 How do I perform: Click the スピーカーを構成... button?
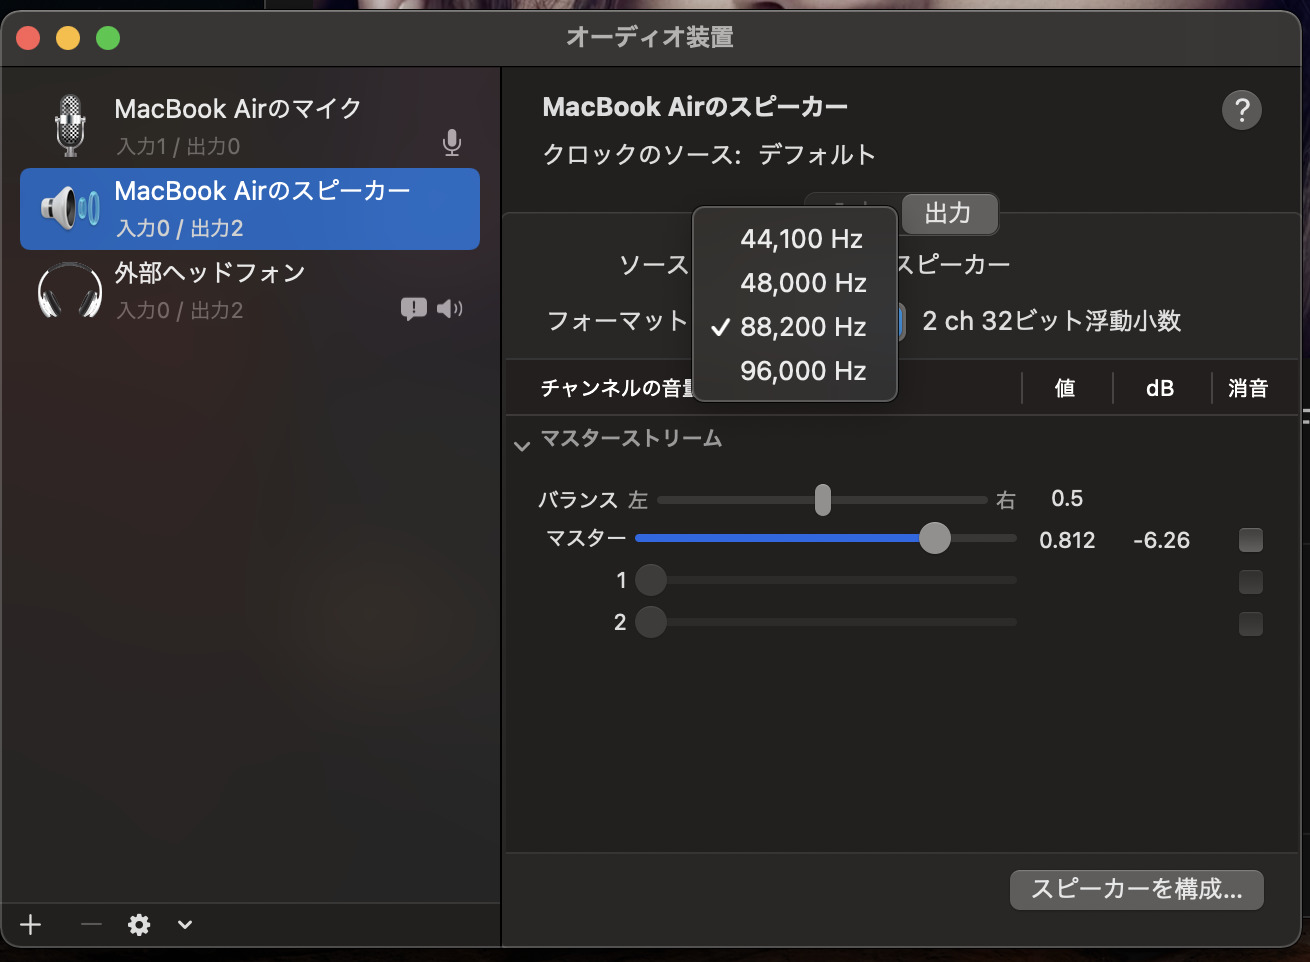[x=1136, y=889]
